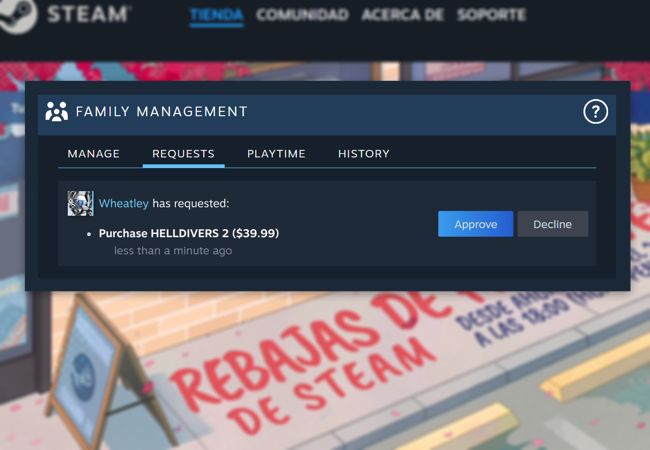The height and width of the screenshot is (450, 650).
Task: Open the Playtime tab
Action: (276, 154)
